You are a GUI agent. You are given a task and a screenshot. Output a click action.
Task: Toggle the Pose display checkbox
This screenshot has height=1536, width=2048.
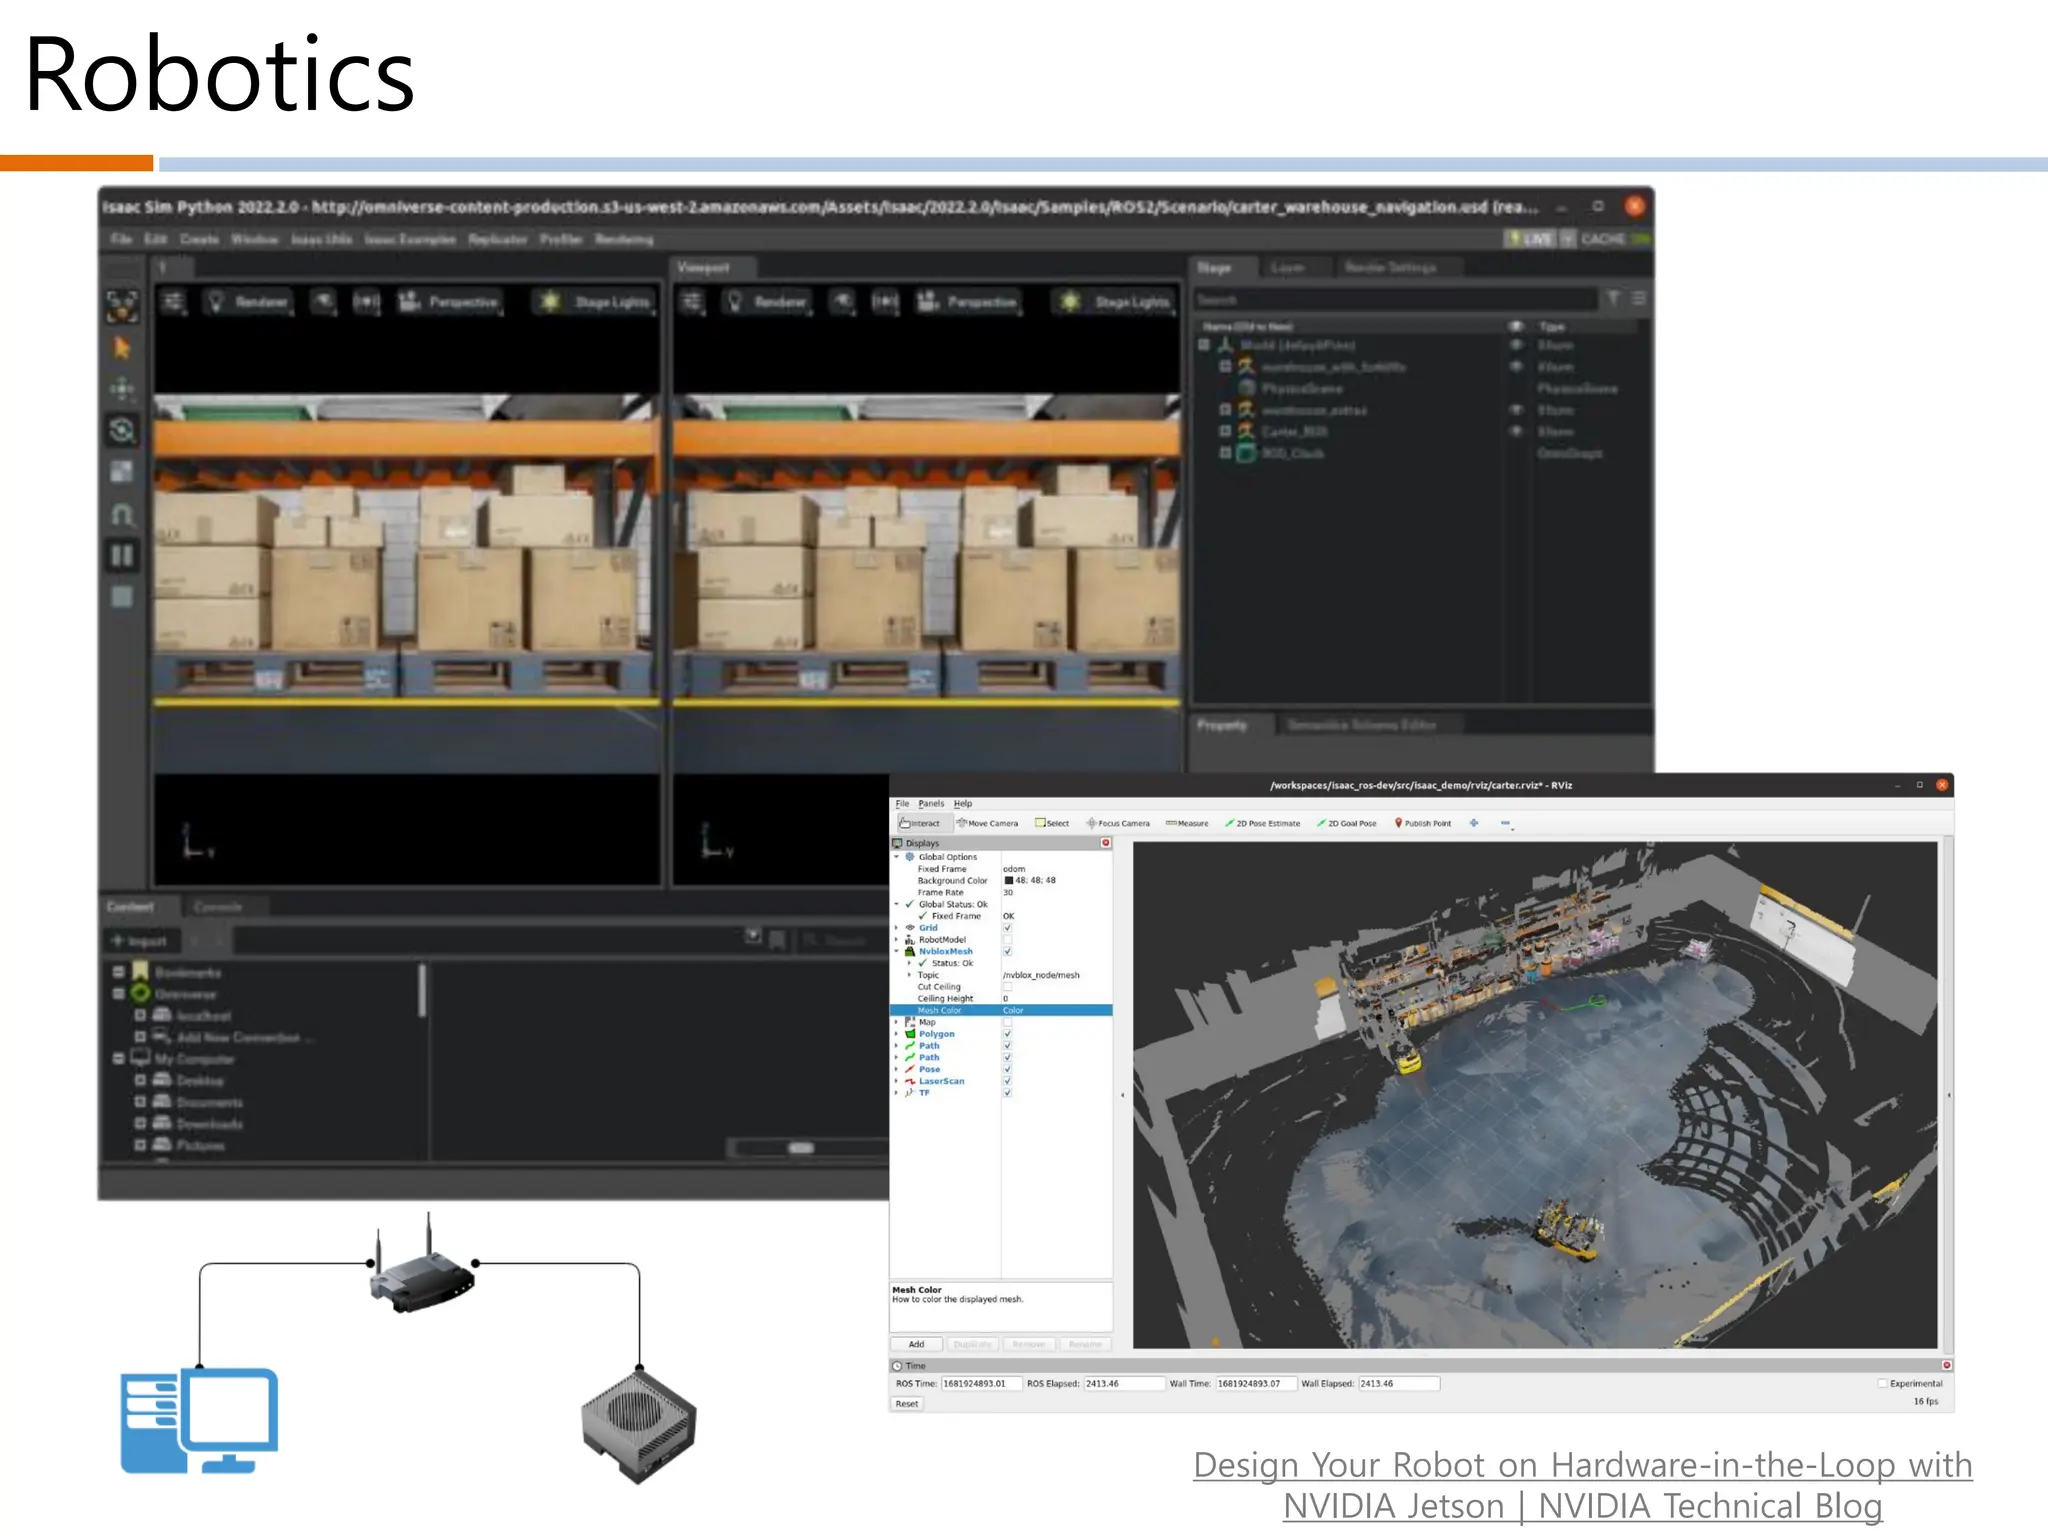[x=1007, y=1069]
